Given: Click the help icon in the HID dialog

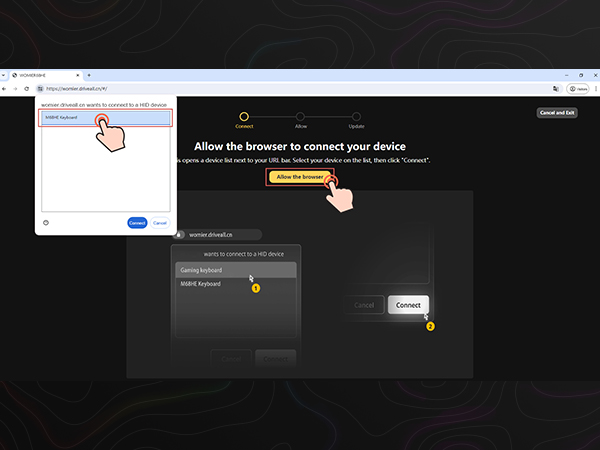Looking at the screenshot, I should (x=47, y=222).
